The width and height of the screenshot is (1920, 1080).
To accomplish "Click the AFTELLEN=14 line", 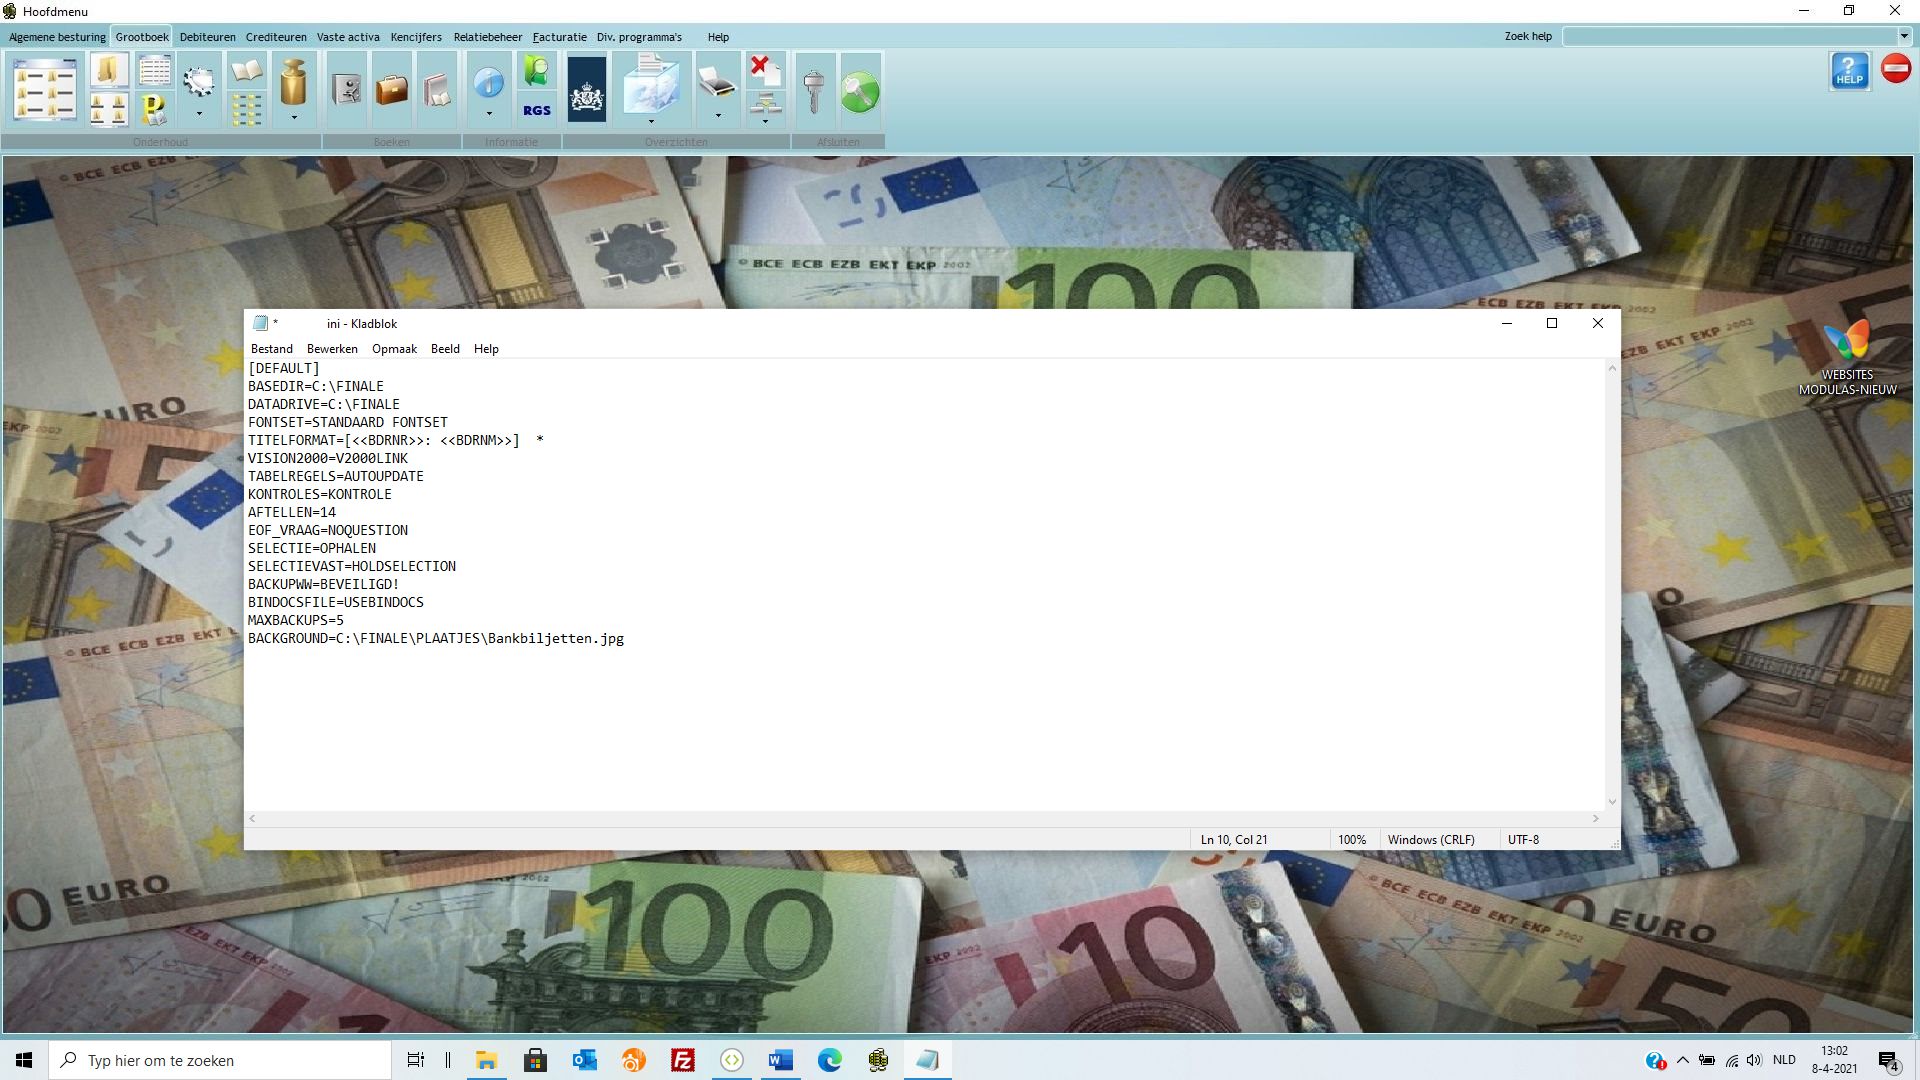I will click(x=292, y=512).
